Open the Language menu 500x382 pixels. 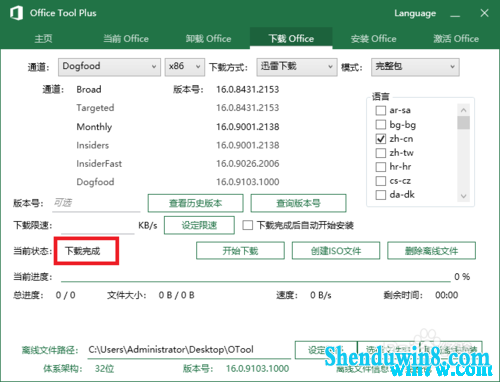pos(415,13)
